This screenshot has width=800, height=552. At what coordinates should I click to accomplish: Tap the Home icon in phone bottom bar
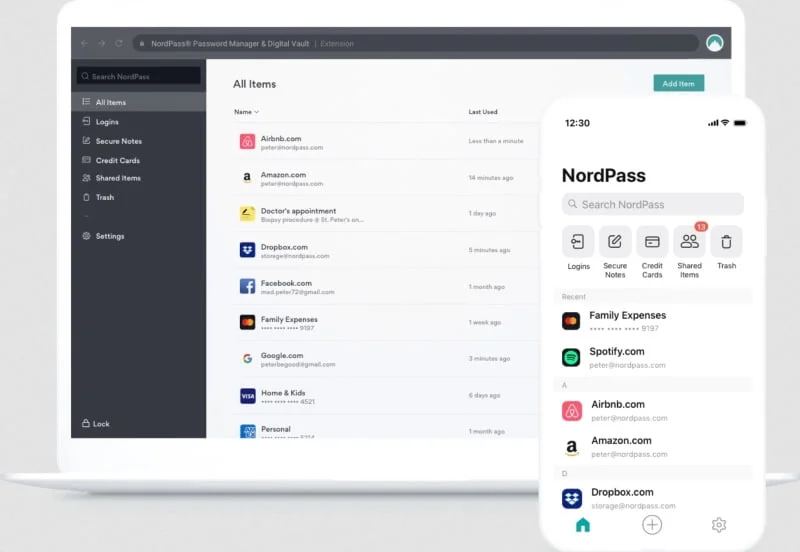click(583, 524)
